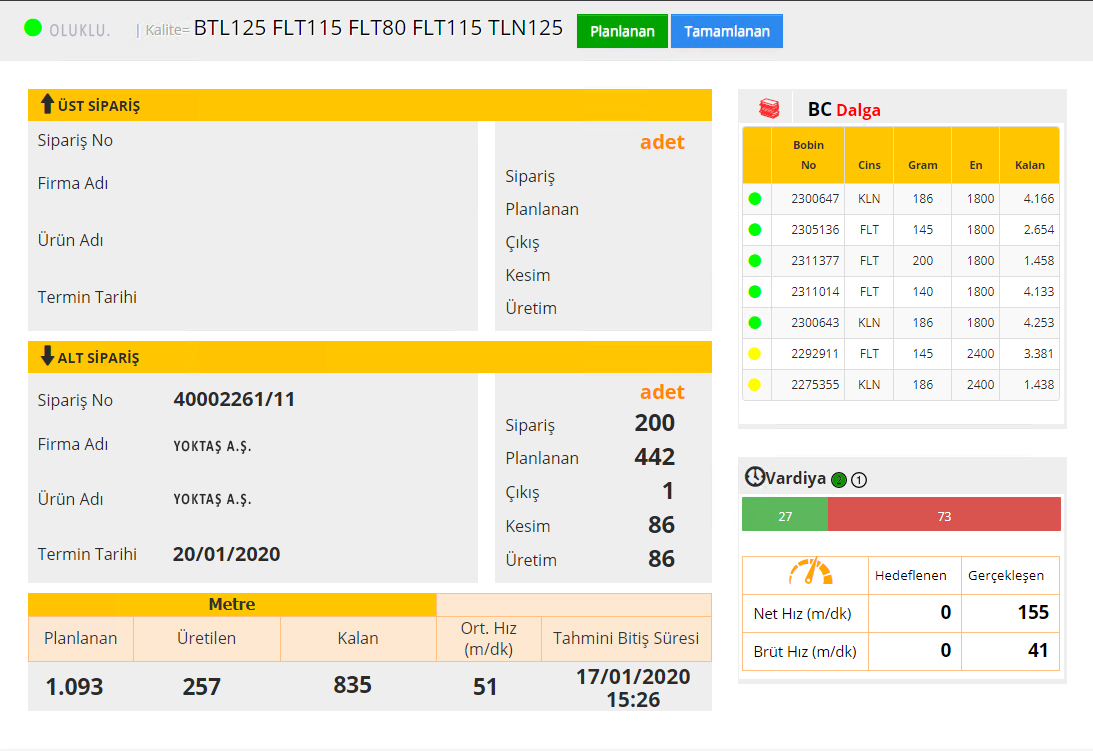The image size is (1093, 751).
Task: Select shift 2 green circle in Vardiya
Action: pyautogui.click(x=839, y=480)
